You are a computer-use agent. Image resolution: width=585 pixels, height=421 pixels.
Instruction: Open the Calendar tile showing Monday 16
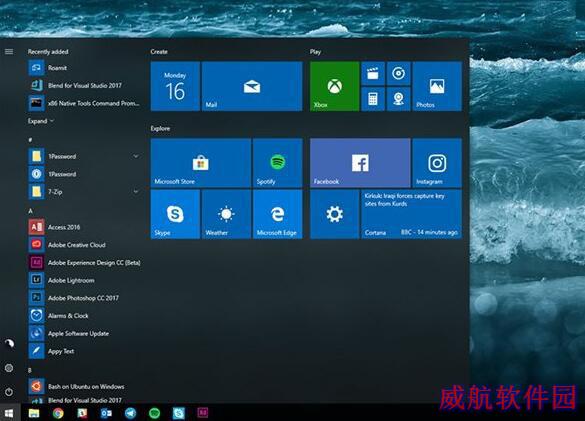tap(175, 86)
